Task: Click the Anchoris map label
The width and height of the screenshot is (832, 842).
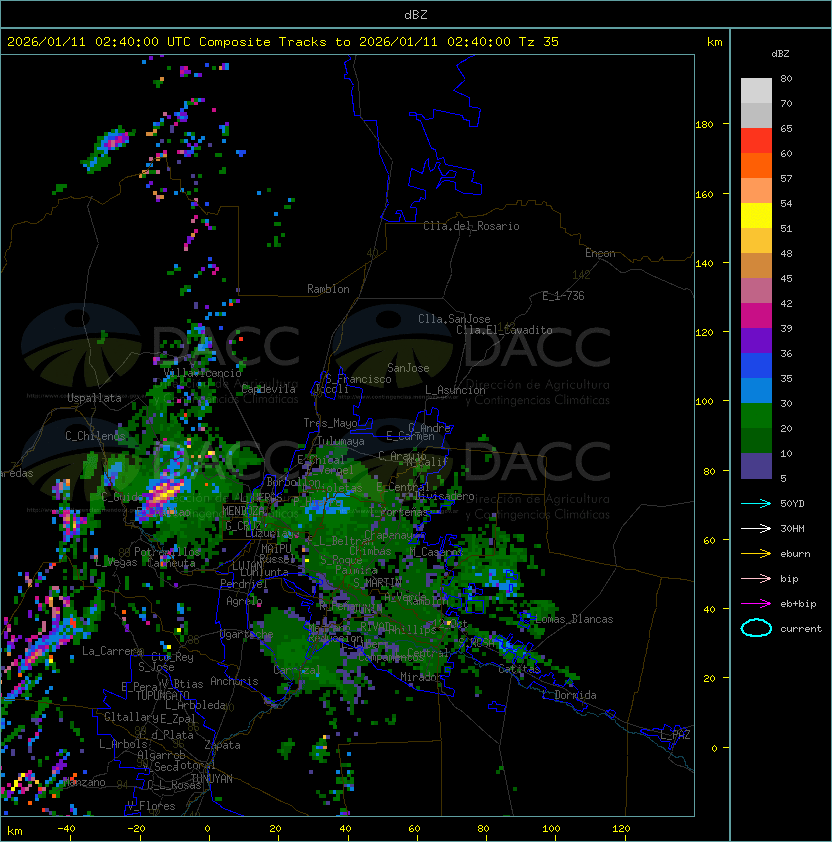Action: click(x=234, y=681)
